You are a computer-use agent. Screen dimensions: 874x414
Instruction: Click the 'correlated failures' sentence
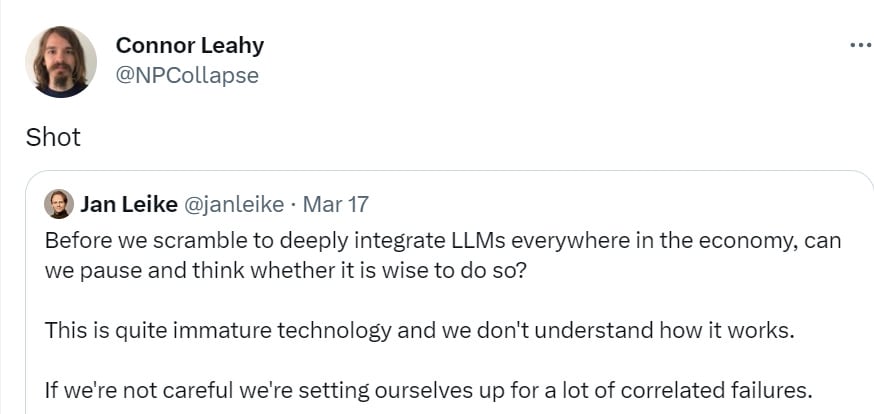(427, 391)
